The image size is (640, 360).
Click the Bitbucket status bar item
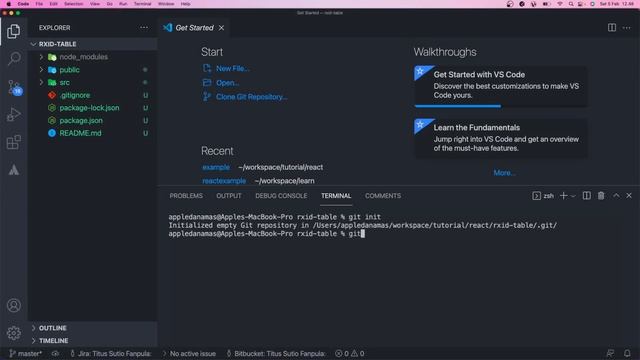pyautogui.click(x=276, y=353)
